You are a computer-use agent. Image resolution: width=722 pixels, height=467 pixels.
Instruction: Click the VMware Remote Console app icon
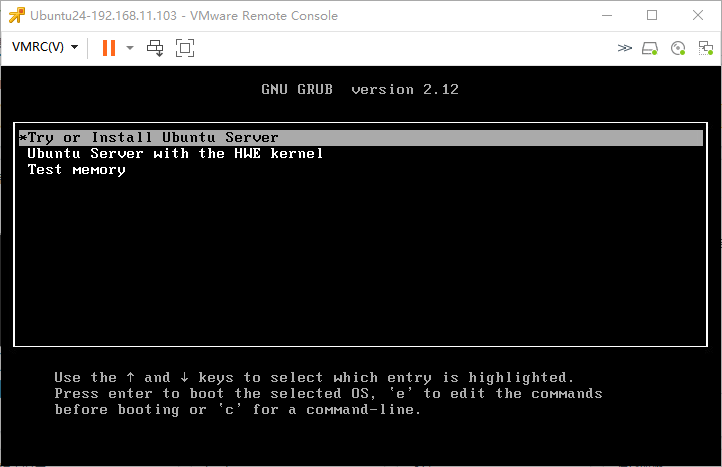(x=17, y=15)
